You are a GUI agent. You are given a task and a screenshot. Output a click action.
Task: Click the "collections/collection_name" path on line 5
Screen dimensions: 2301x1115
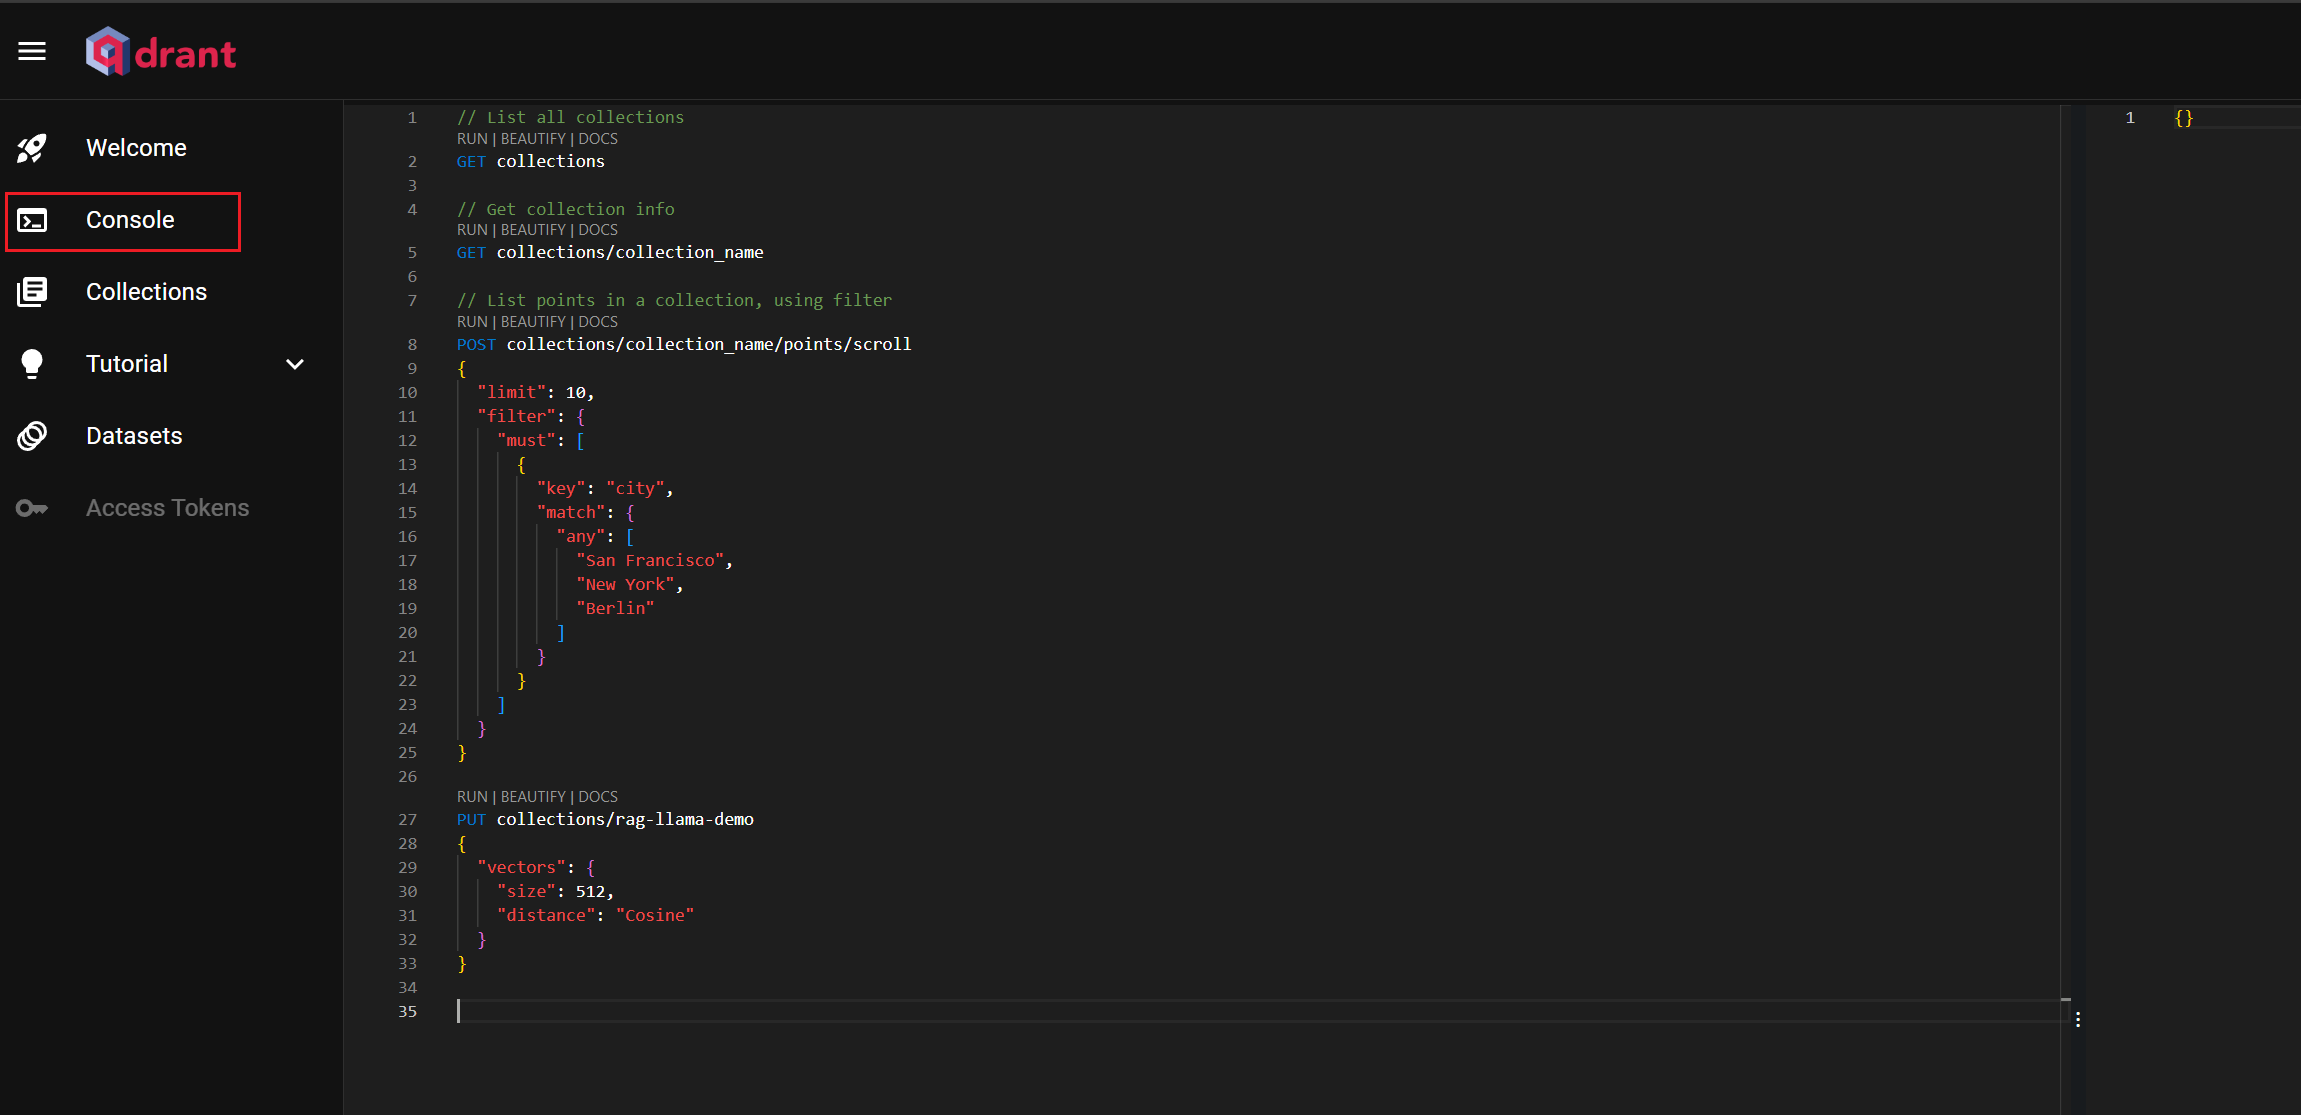630,252
